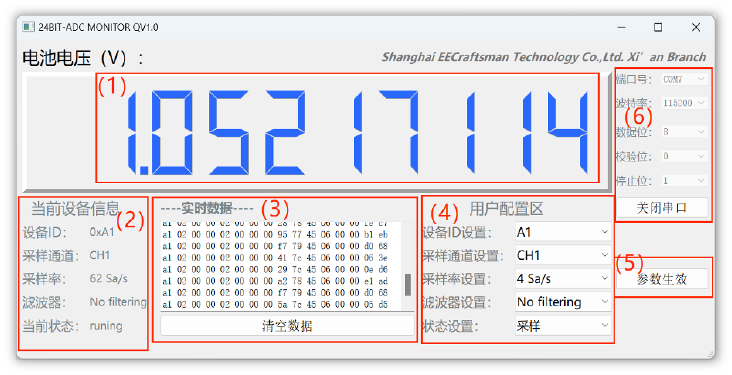This screenshot has width=732, height=375.
Task: Click the 用户配置区 heading
Action: (507, 209)
